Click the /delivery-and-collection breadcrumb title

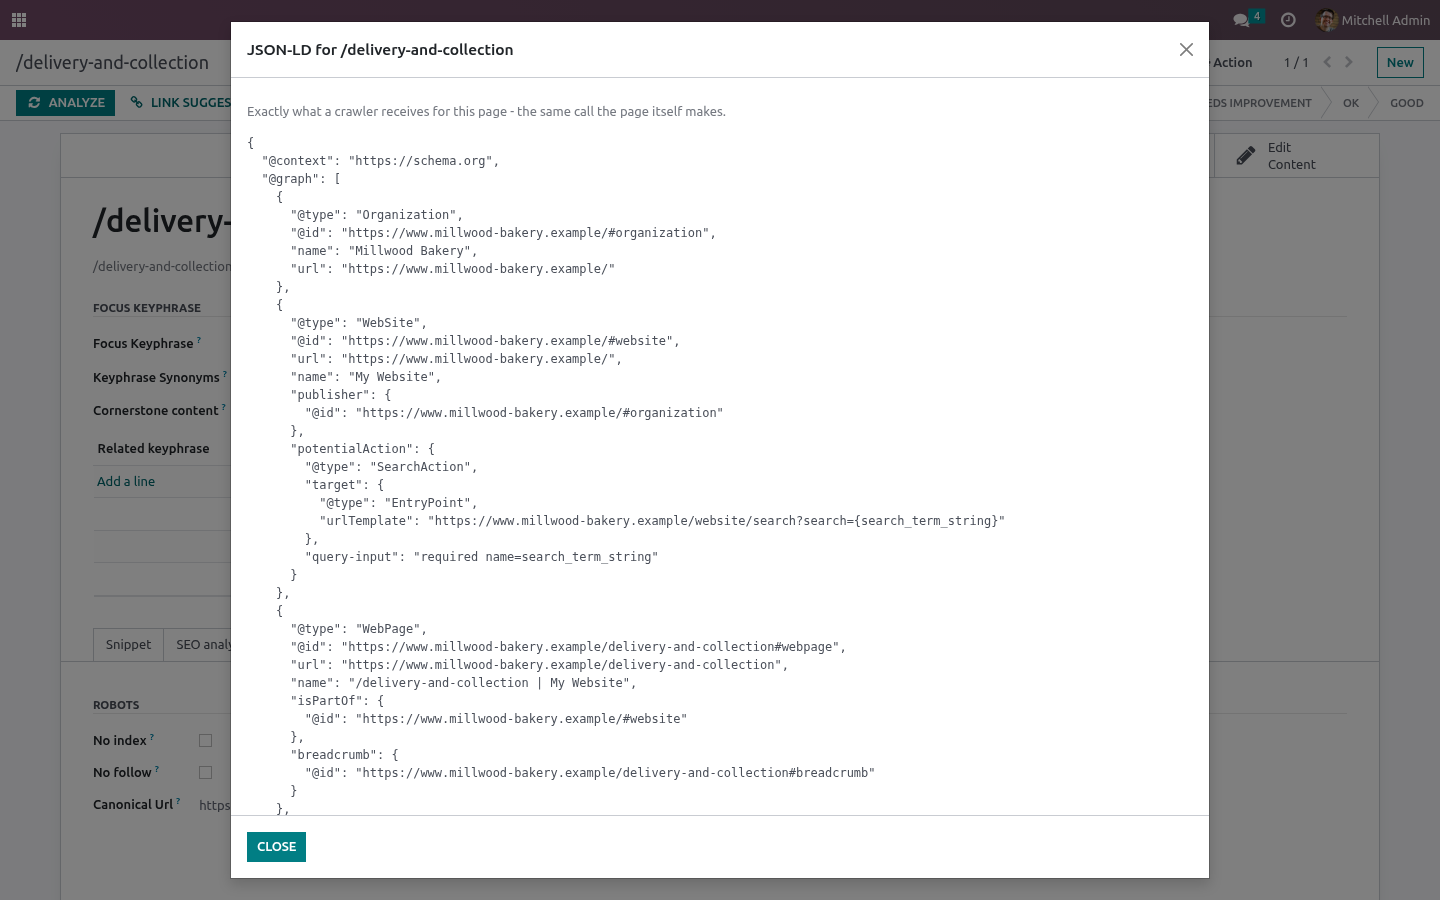click(x=112, y=63)
